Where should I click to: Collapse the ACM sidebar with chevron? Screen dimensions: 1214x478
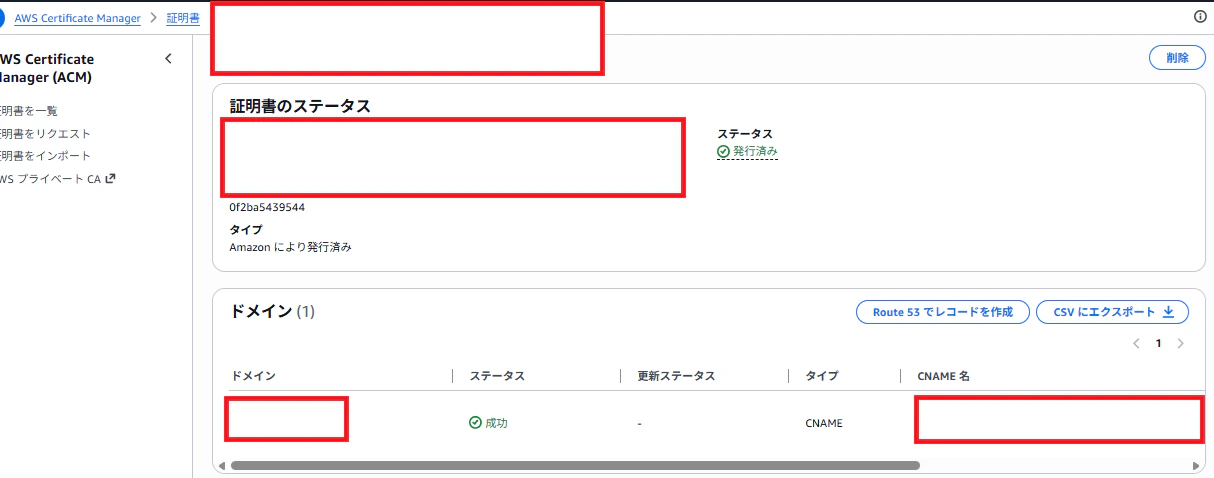click(168, 59)
